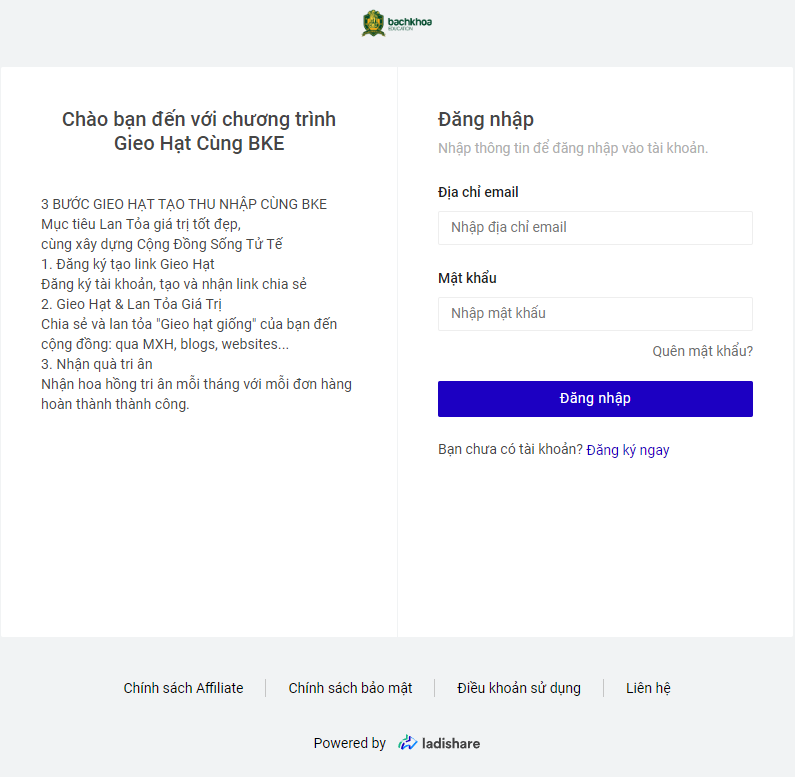Viewport: 795px width, 777px height.
Task: Focus the "Nhập địa chỉ email" field
Action: [x=595, y=228]
